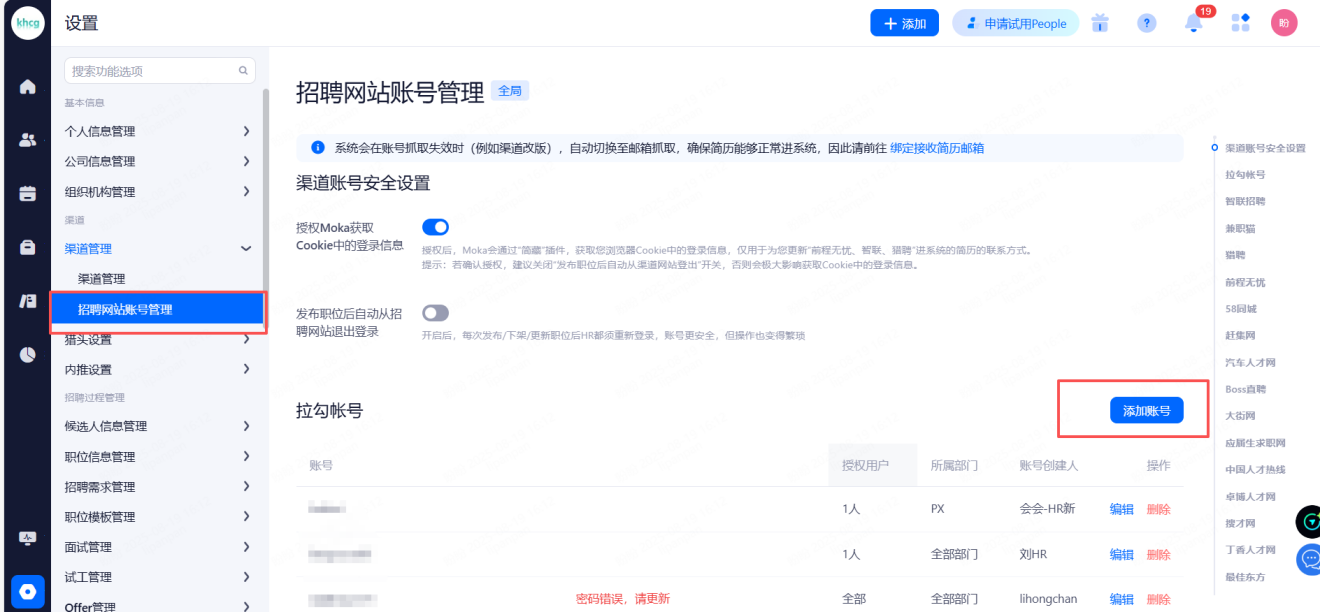Image resolution: width=1320 pixels, height=612 pixels.
Task: Enable auto logout after job publishing toggle
Action: [435, 313]
